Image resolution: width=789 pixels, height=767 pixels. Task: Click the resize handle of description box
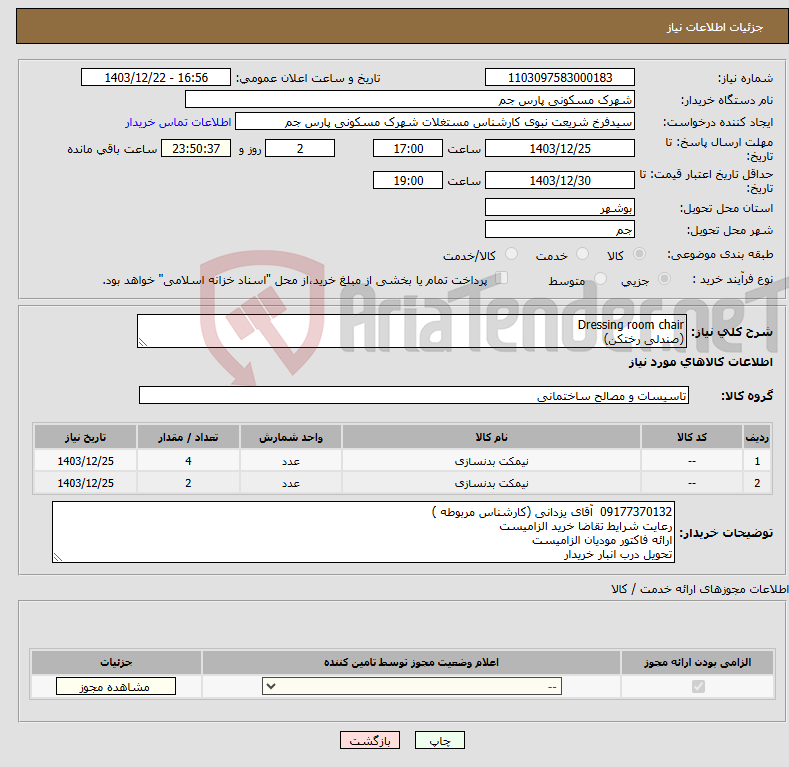pyautogui.click(x=143, y=342)
